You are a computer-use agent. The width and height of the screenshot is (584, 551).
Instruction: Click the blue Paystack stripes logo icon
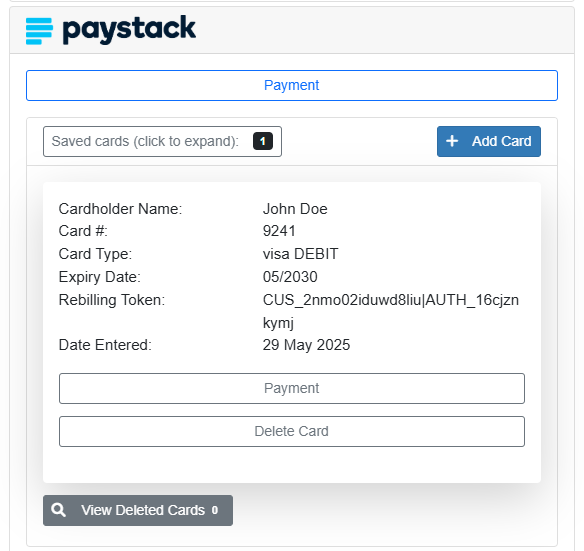[x=39, y=31]
